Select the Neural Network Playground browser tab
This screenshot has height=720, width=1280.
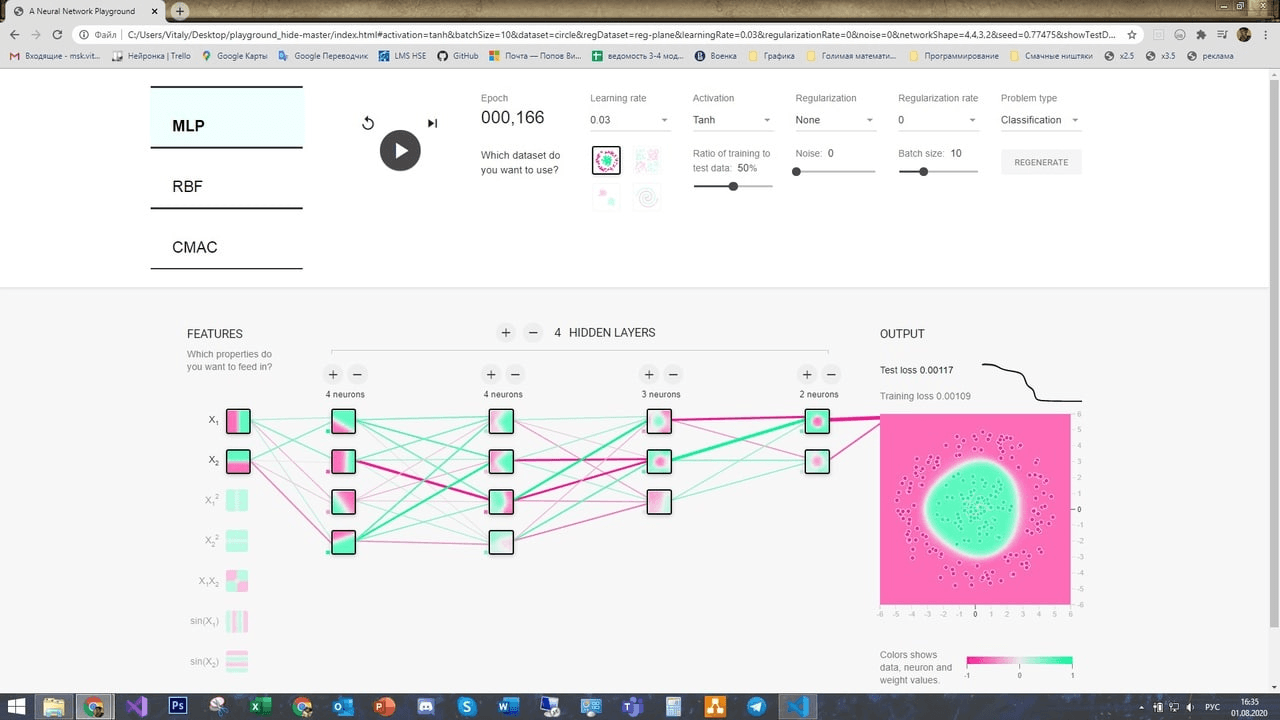point(85,11)
